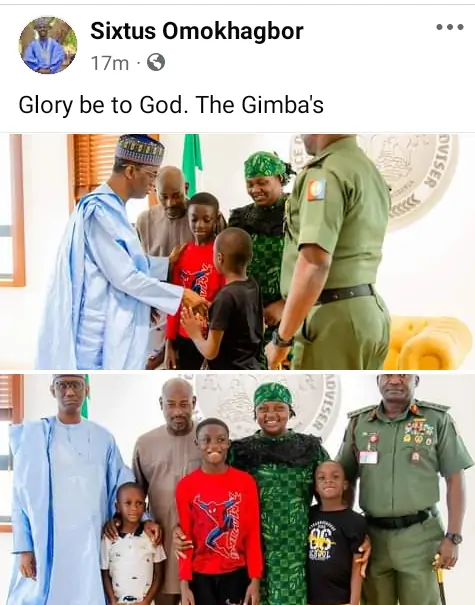
Task: Open the bottom group photo
Action: click(237, 489)
